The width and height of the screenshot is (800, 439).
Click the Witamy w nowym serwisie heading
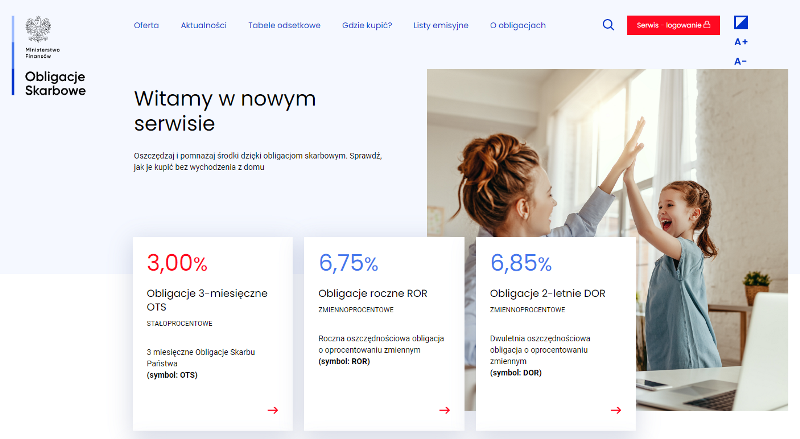pos(225,111)
